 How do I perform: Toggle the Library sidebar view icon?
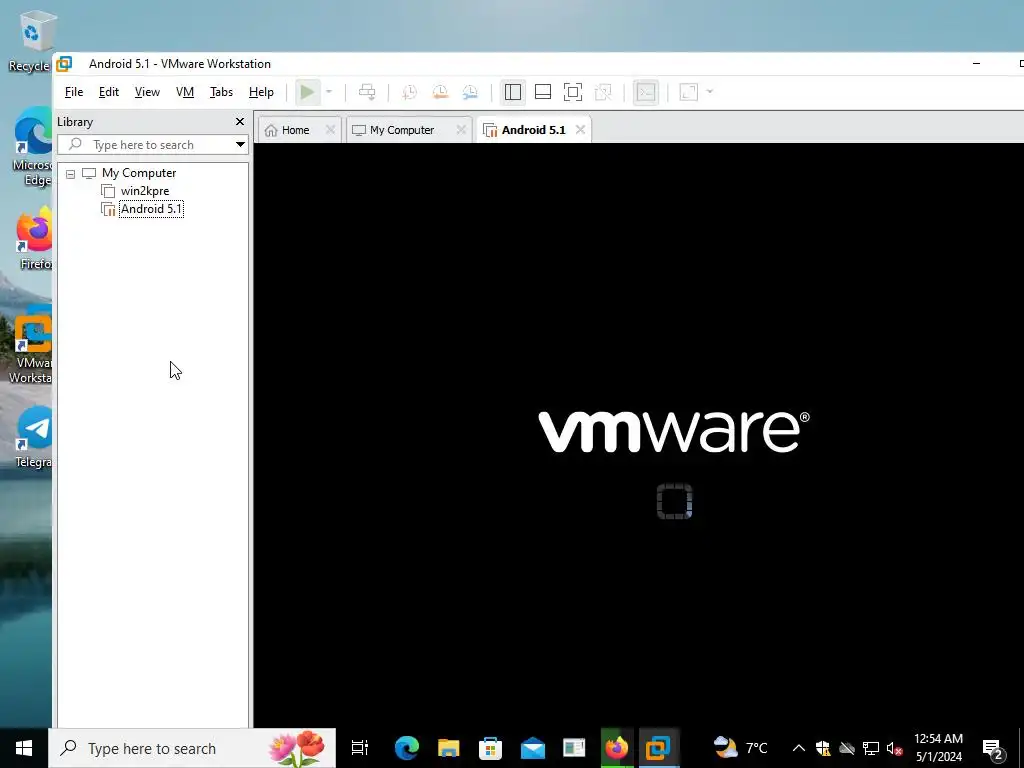point(513,92)
